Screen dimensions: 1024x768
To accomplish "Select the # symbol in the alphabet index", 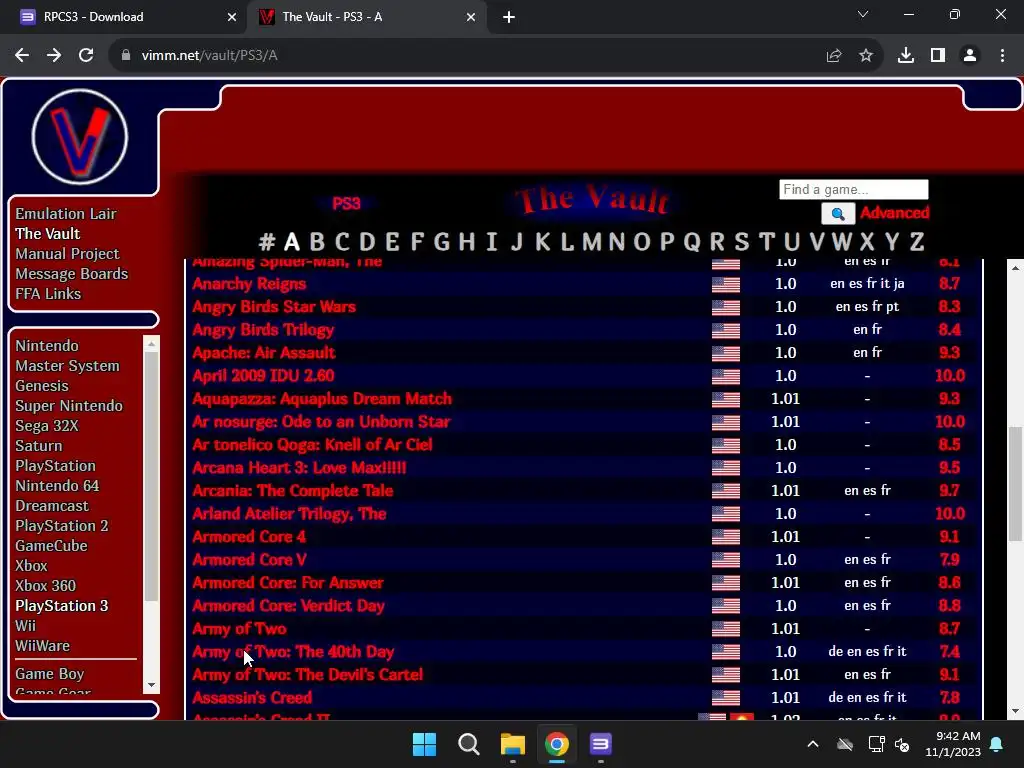I will pos(266,242).
